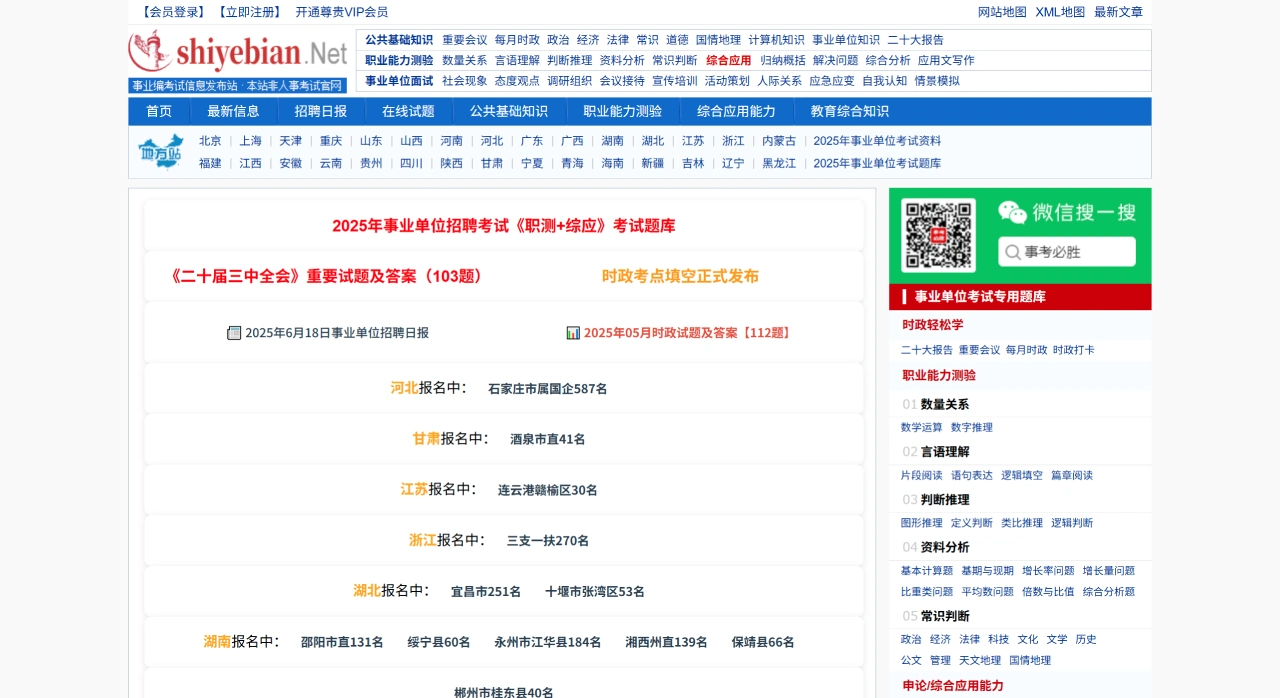Open 招聘日报 navigation tab
Image resolution: width=1280 pixels, height=698 pixels.
tap(321, 111)
